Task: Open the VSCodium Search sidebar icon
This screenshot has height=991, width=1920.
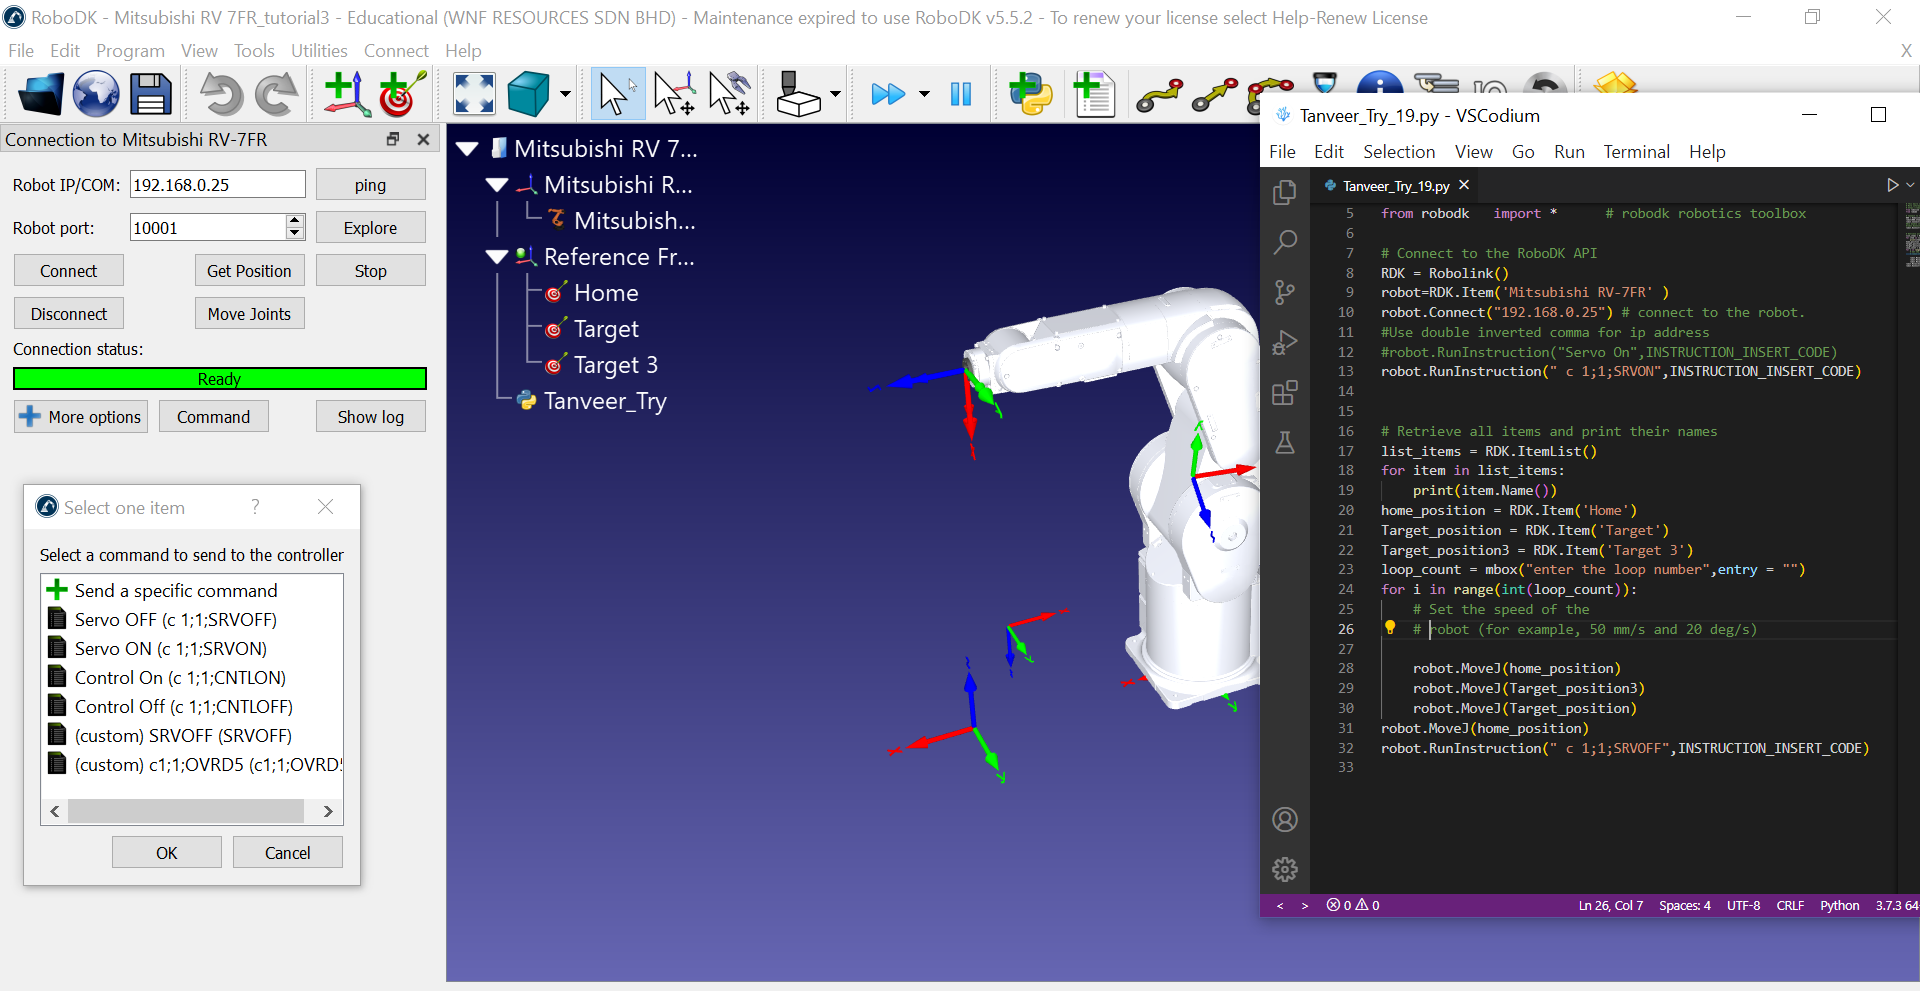Action: pos(1285,242)
